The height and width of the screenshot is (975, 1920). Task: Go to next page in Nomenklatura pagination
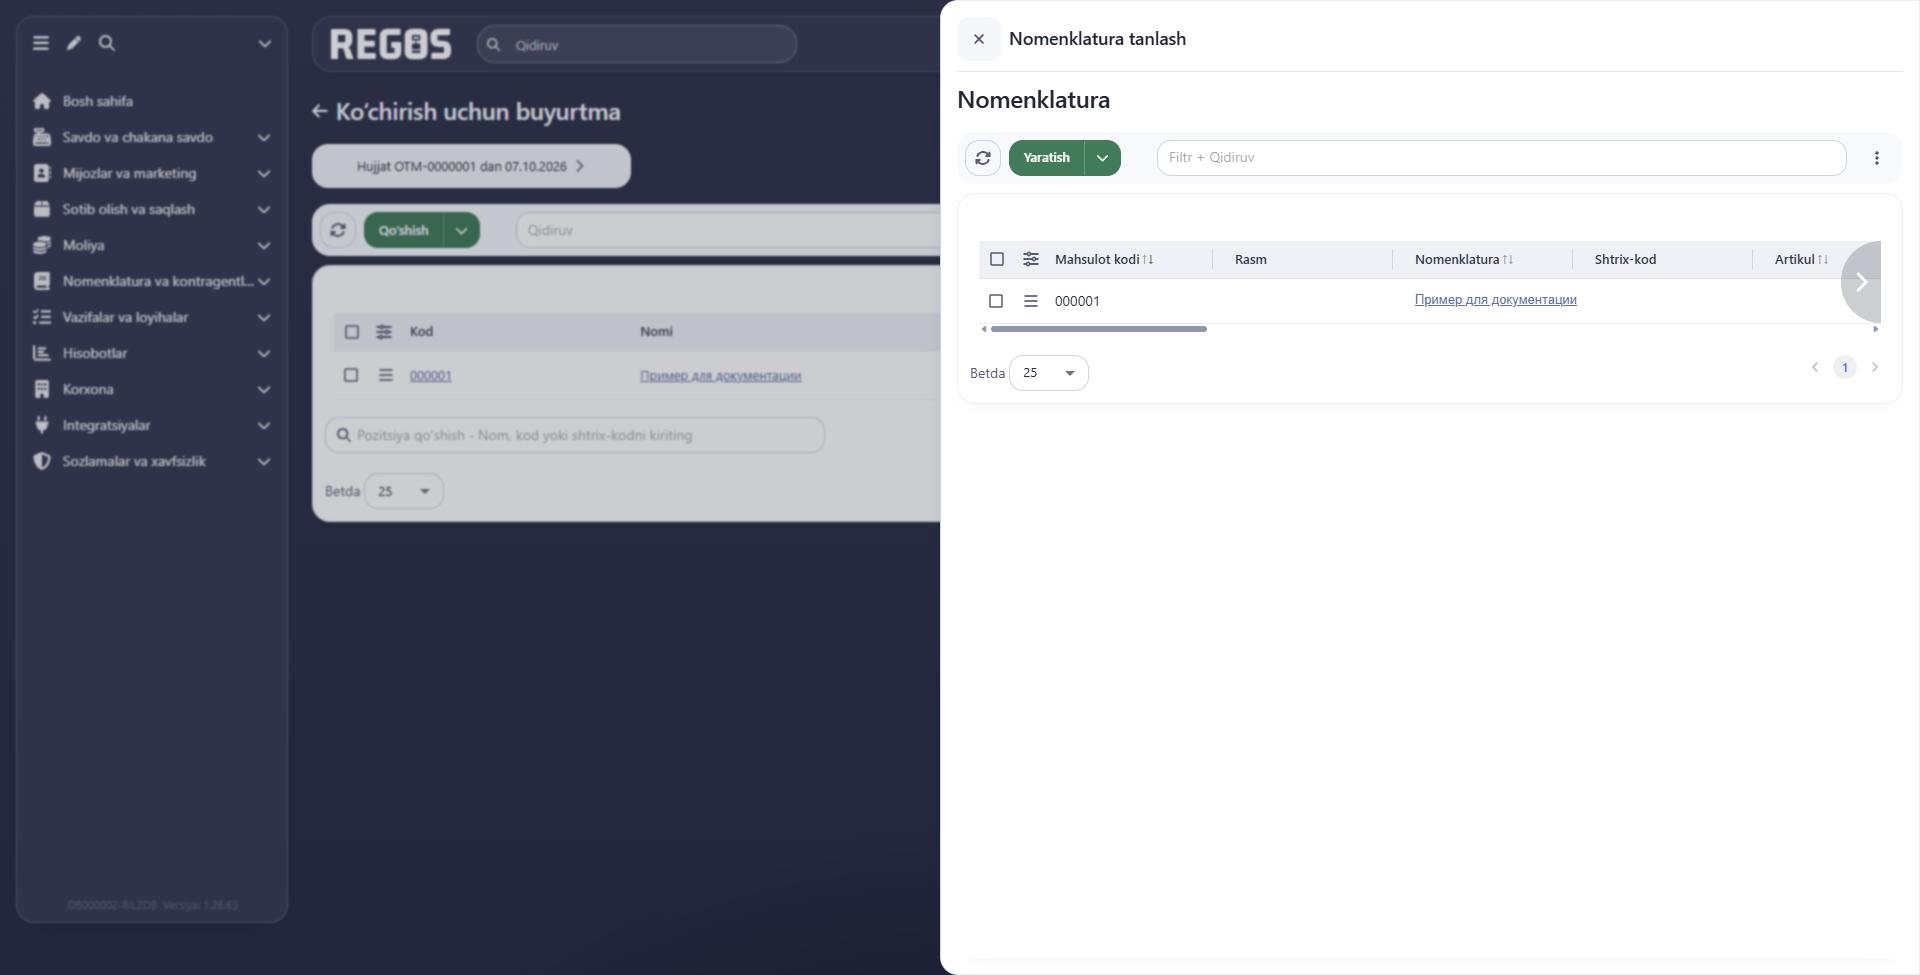click(1875, 367)
